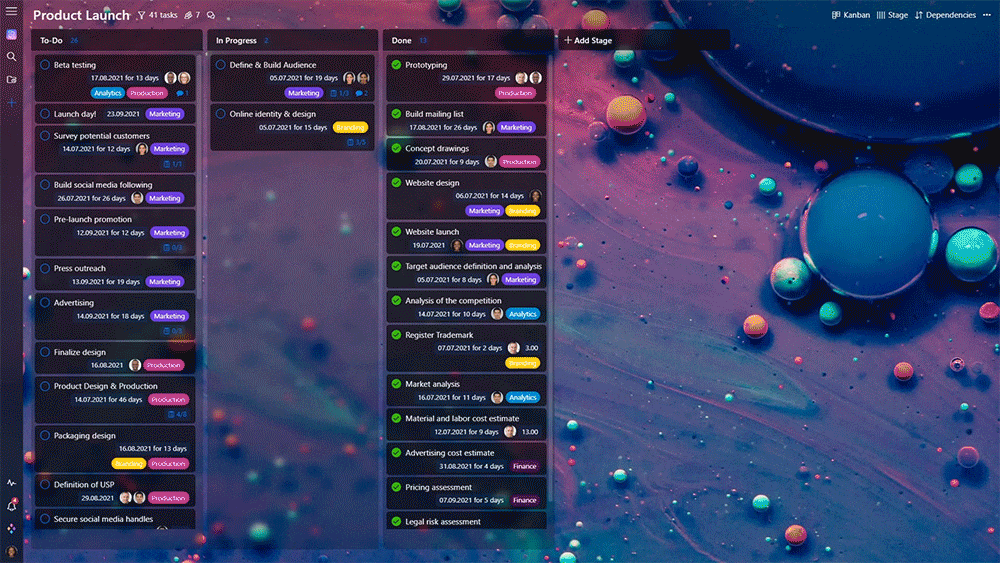Mark Beta testing task as complete
Screen dimensions: 1000x563
coord(45,65)
